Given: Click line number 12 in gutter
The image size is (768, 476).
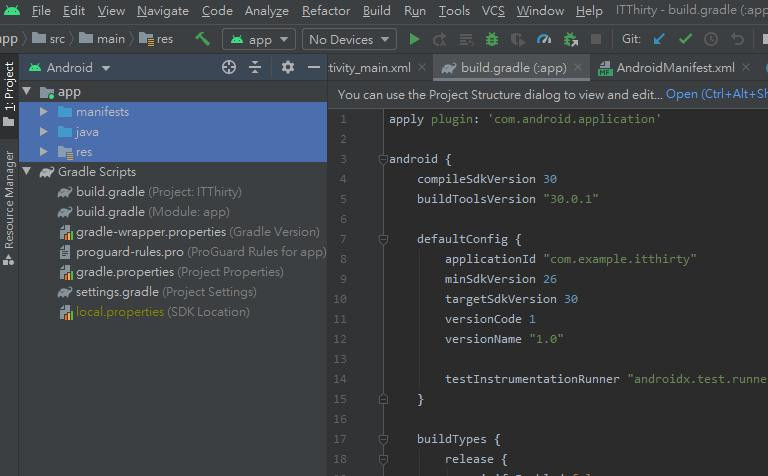Looking at the screenshot, I should [340, 339].
